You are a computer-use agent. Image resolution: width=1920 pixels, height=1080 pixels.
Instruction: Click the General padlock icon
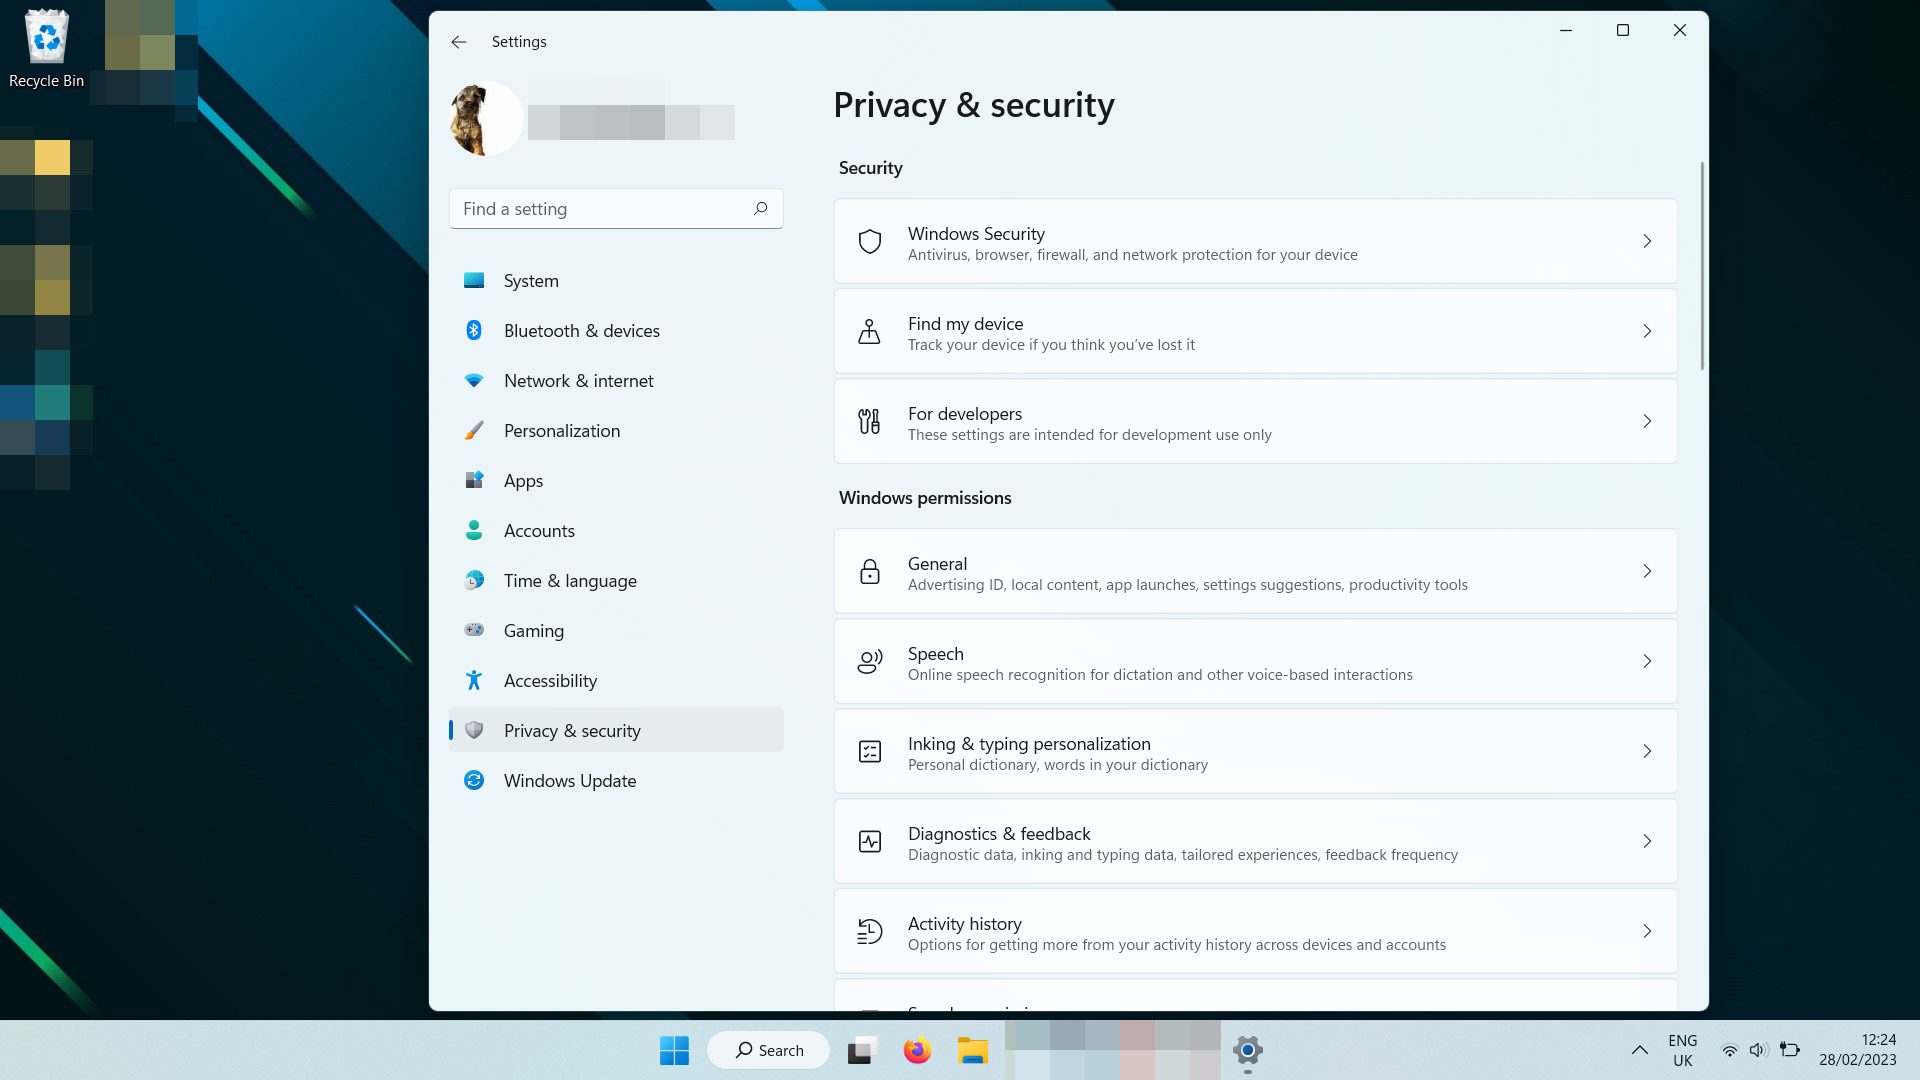coord(870,571)
